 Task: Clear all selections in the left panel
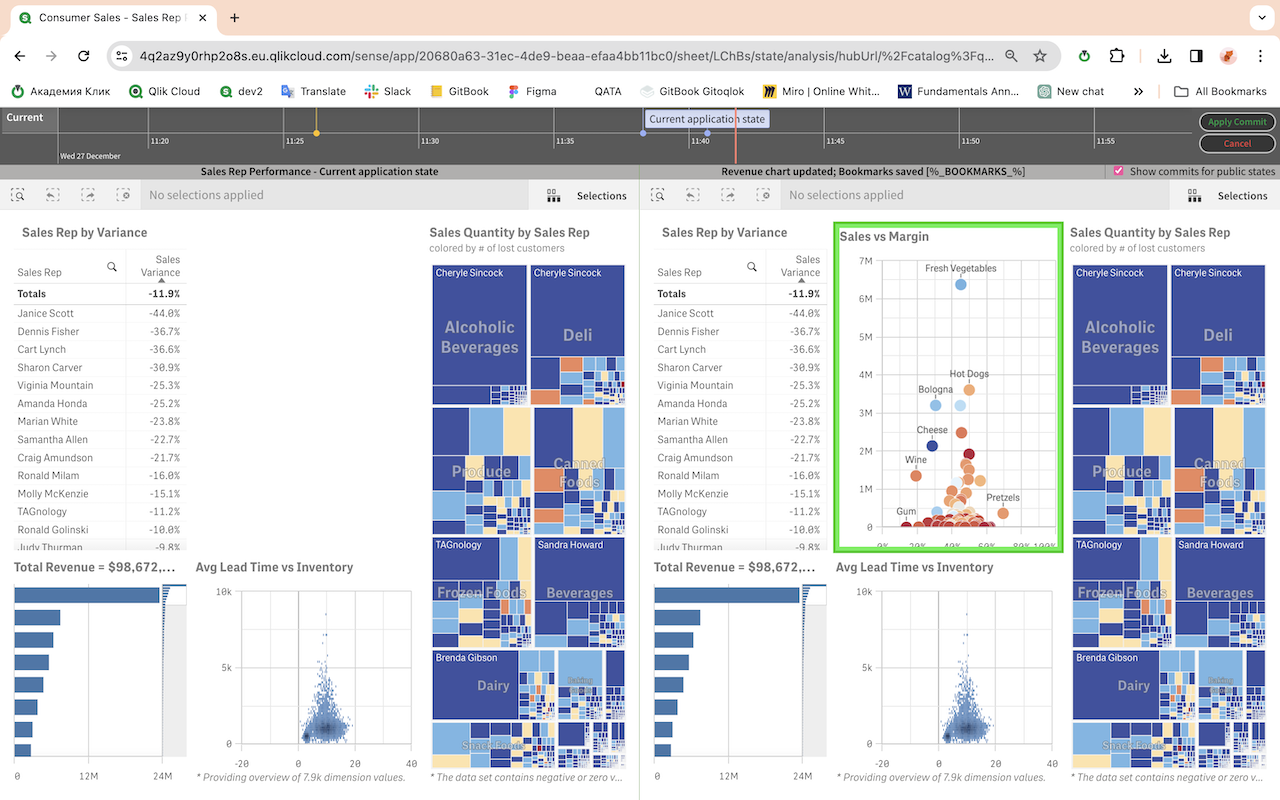124,194
